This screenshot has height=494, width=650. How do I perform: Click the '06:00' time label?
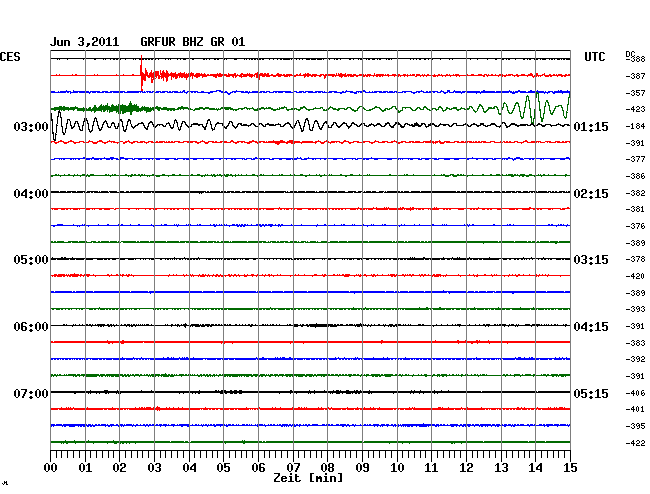tap(31, 327)
